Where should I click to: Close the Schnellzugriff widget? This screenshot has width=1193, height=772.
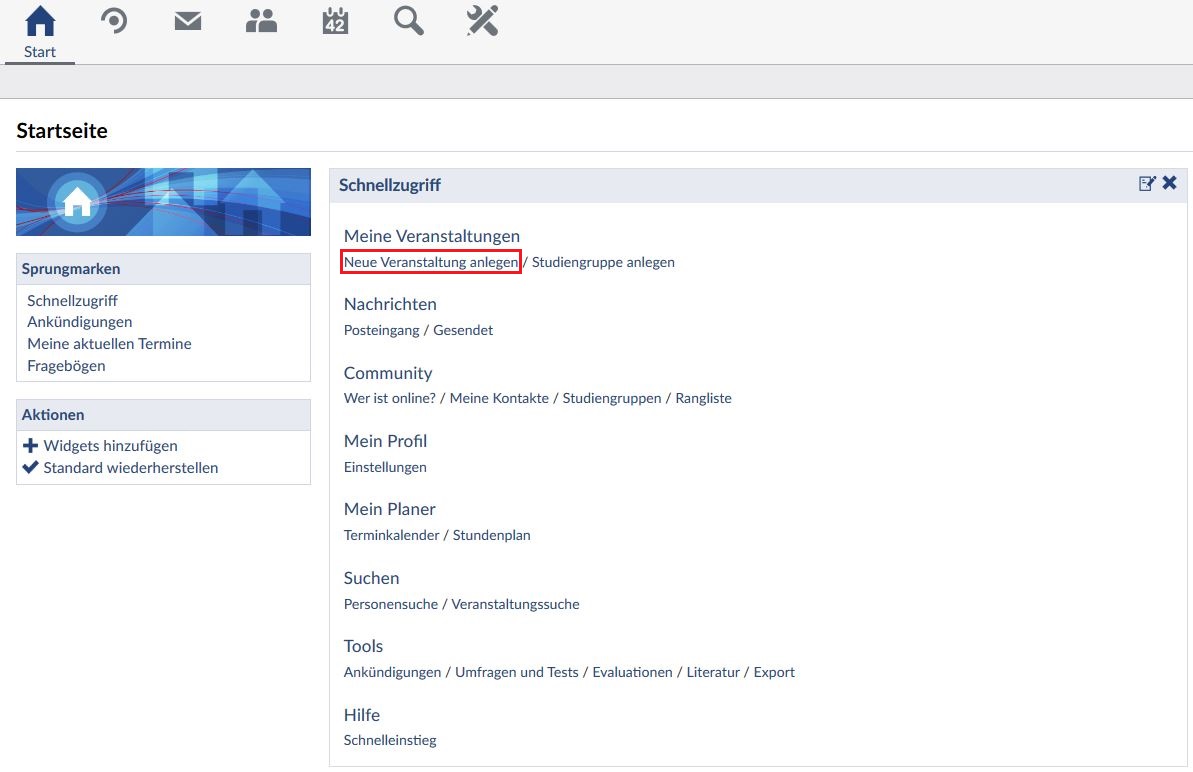1170,183
